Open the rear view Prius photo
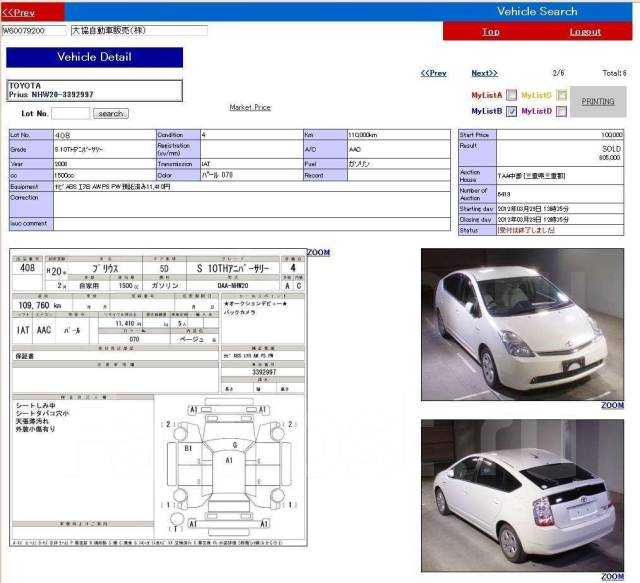Image resolution: width=640 pixels, height=583 pixels. tap(522, 495)
